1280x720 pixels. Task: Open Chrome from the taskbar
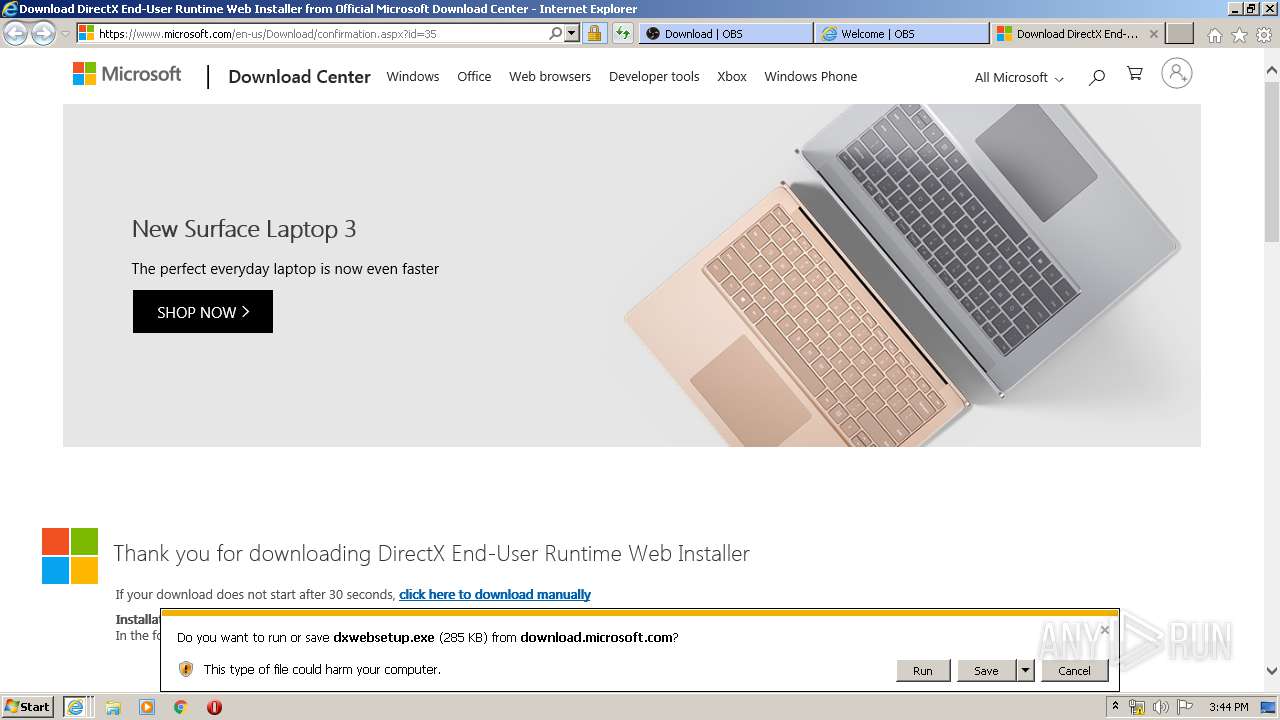[x=181, y=707]
